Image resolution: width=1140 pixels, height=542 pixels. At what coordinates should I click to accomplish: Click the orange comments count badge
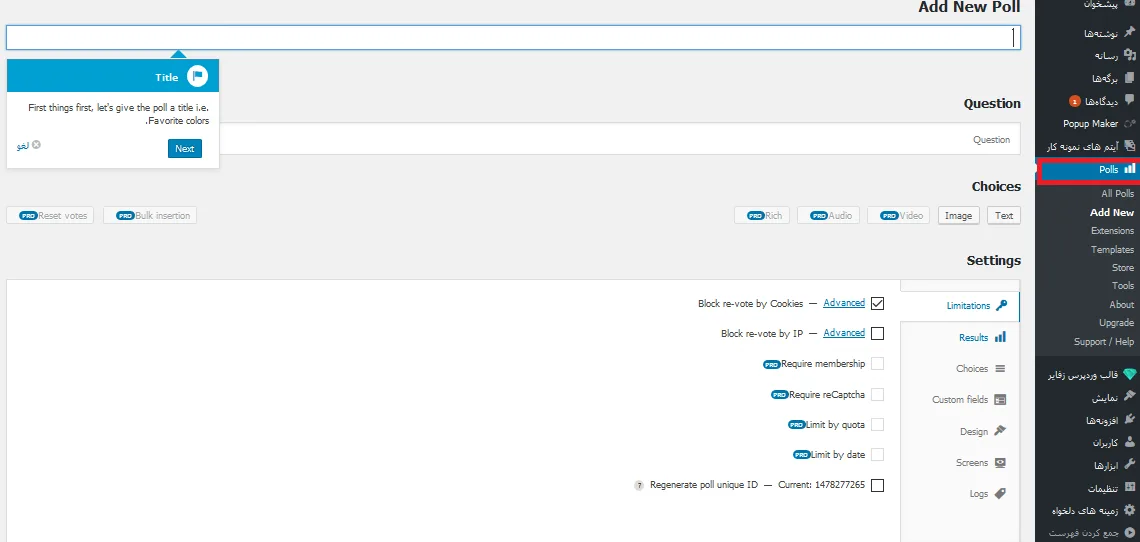point(1075,101)
